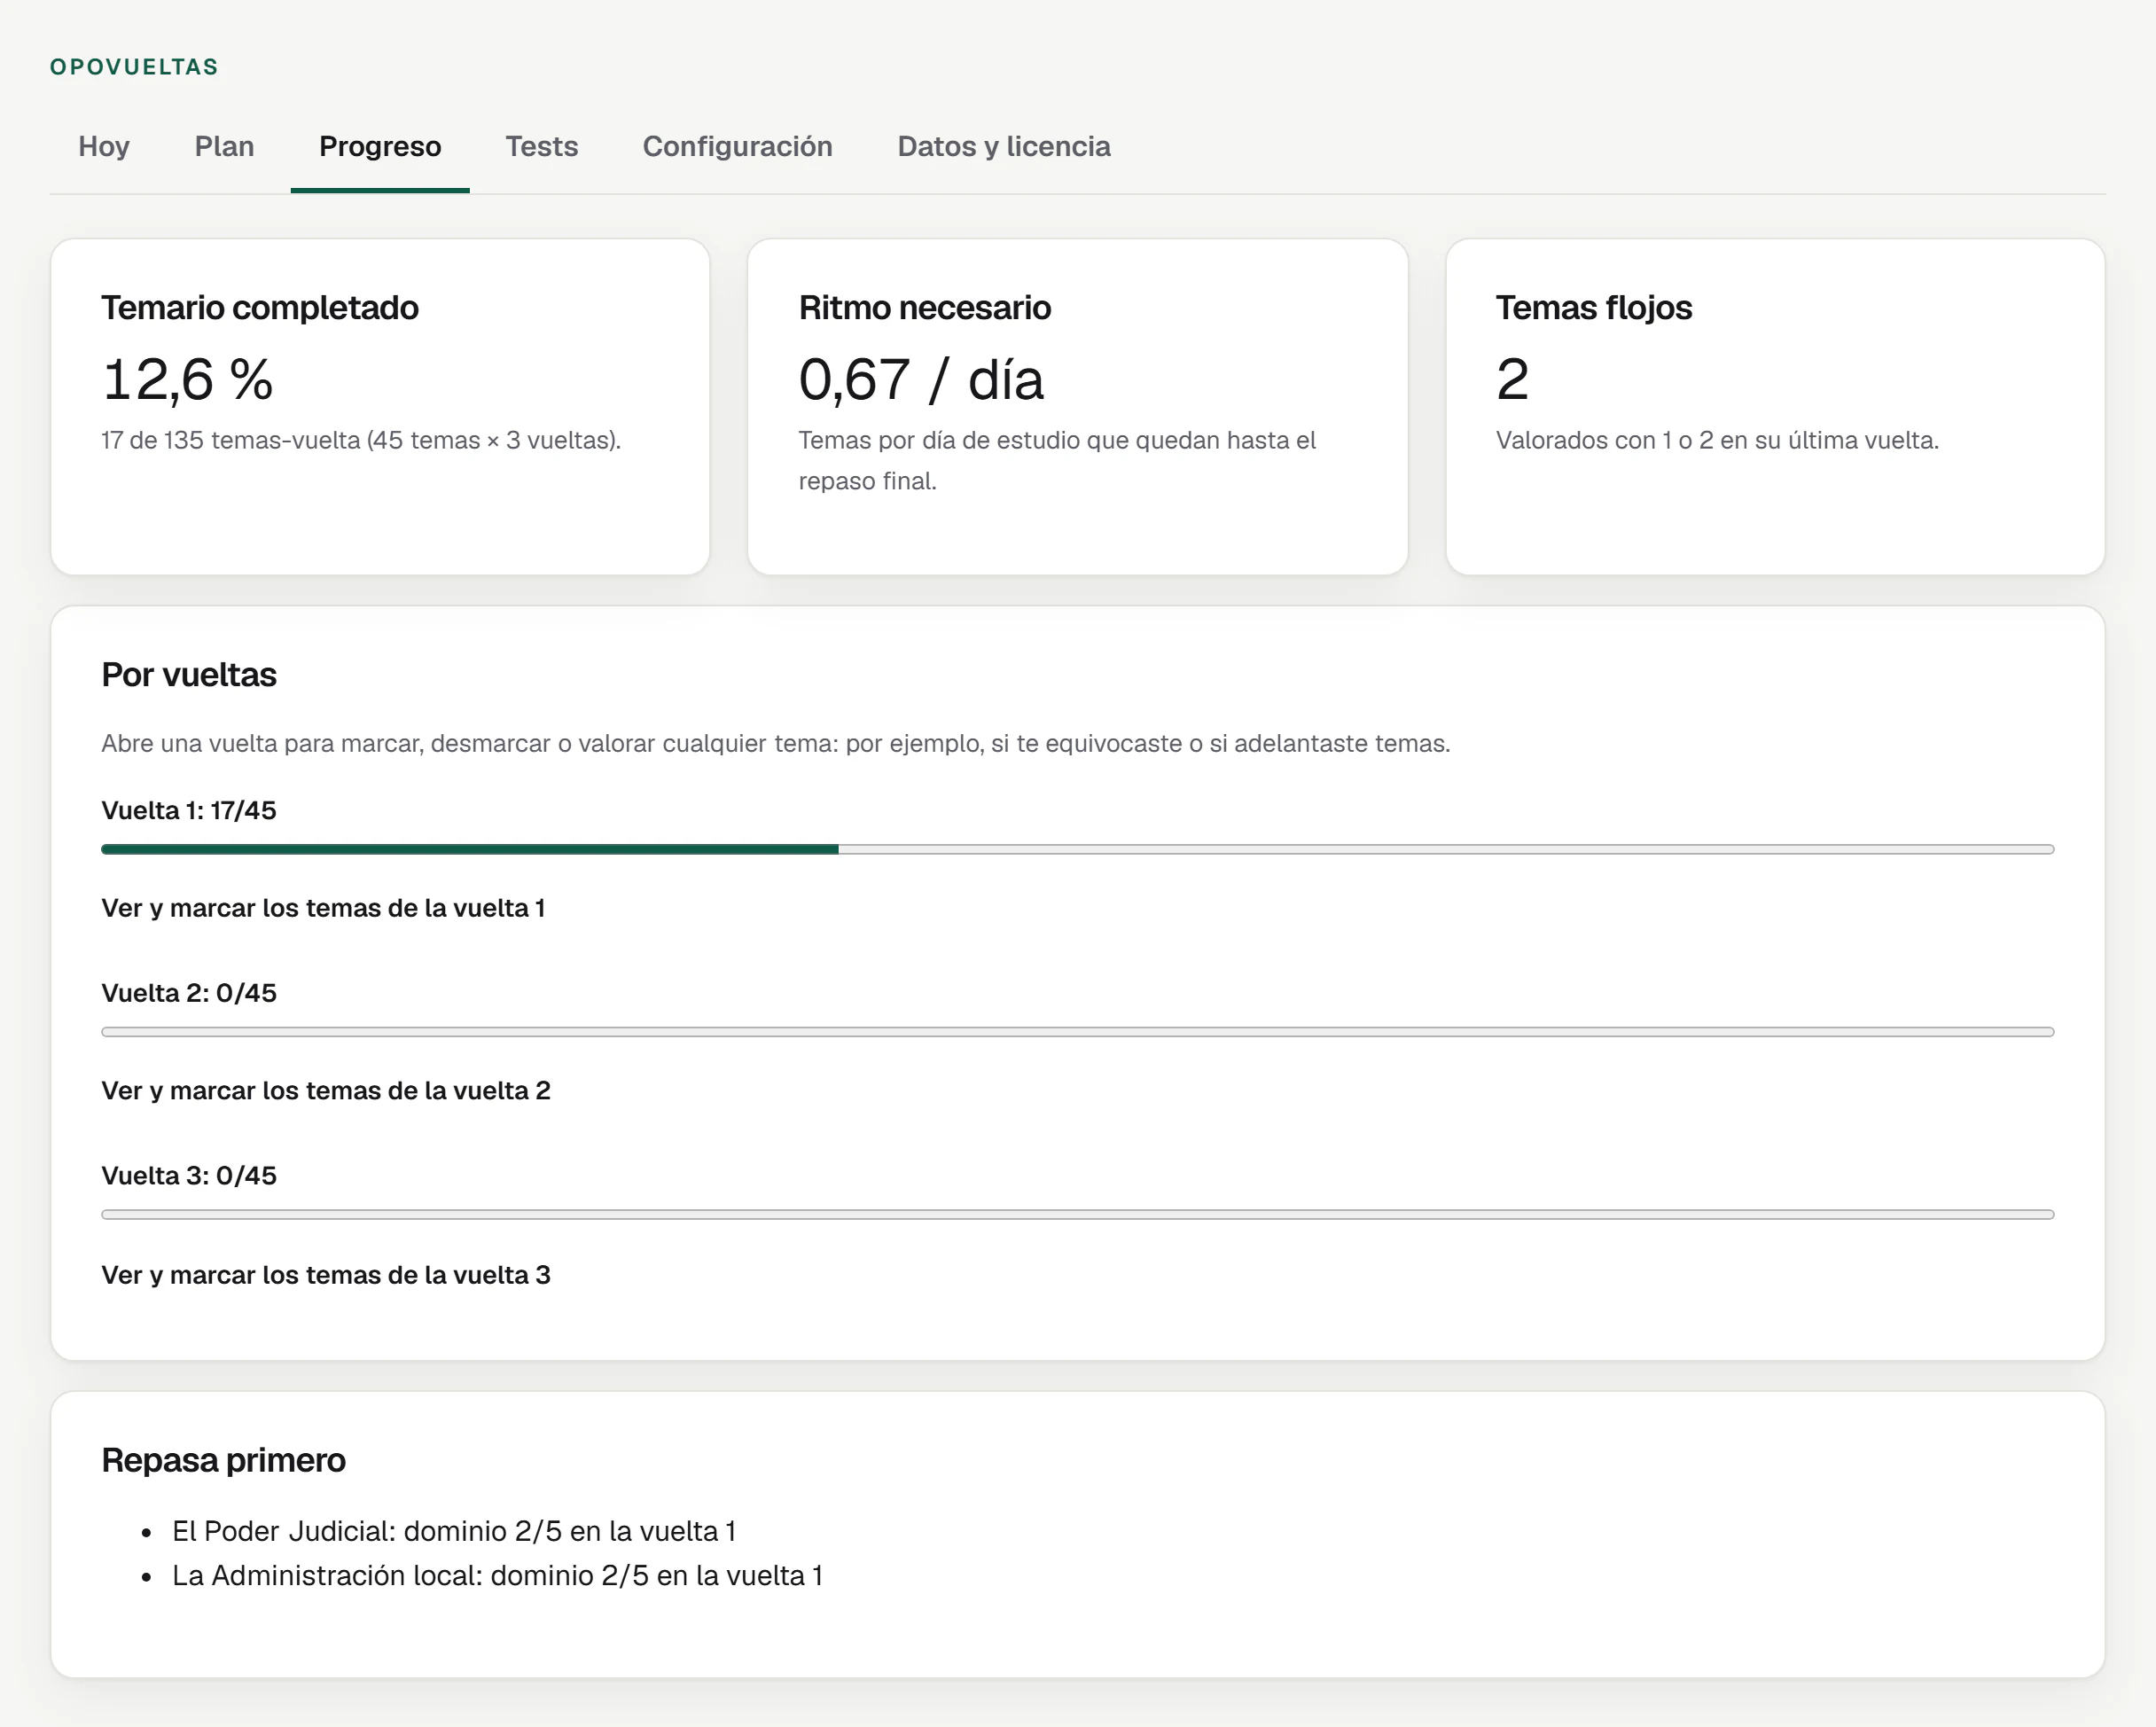Click the Vuelta 1: 17/45 label
The image size is (2156, 1727).
point(189,811)
